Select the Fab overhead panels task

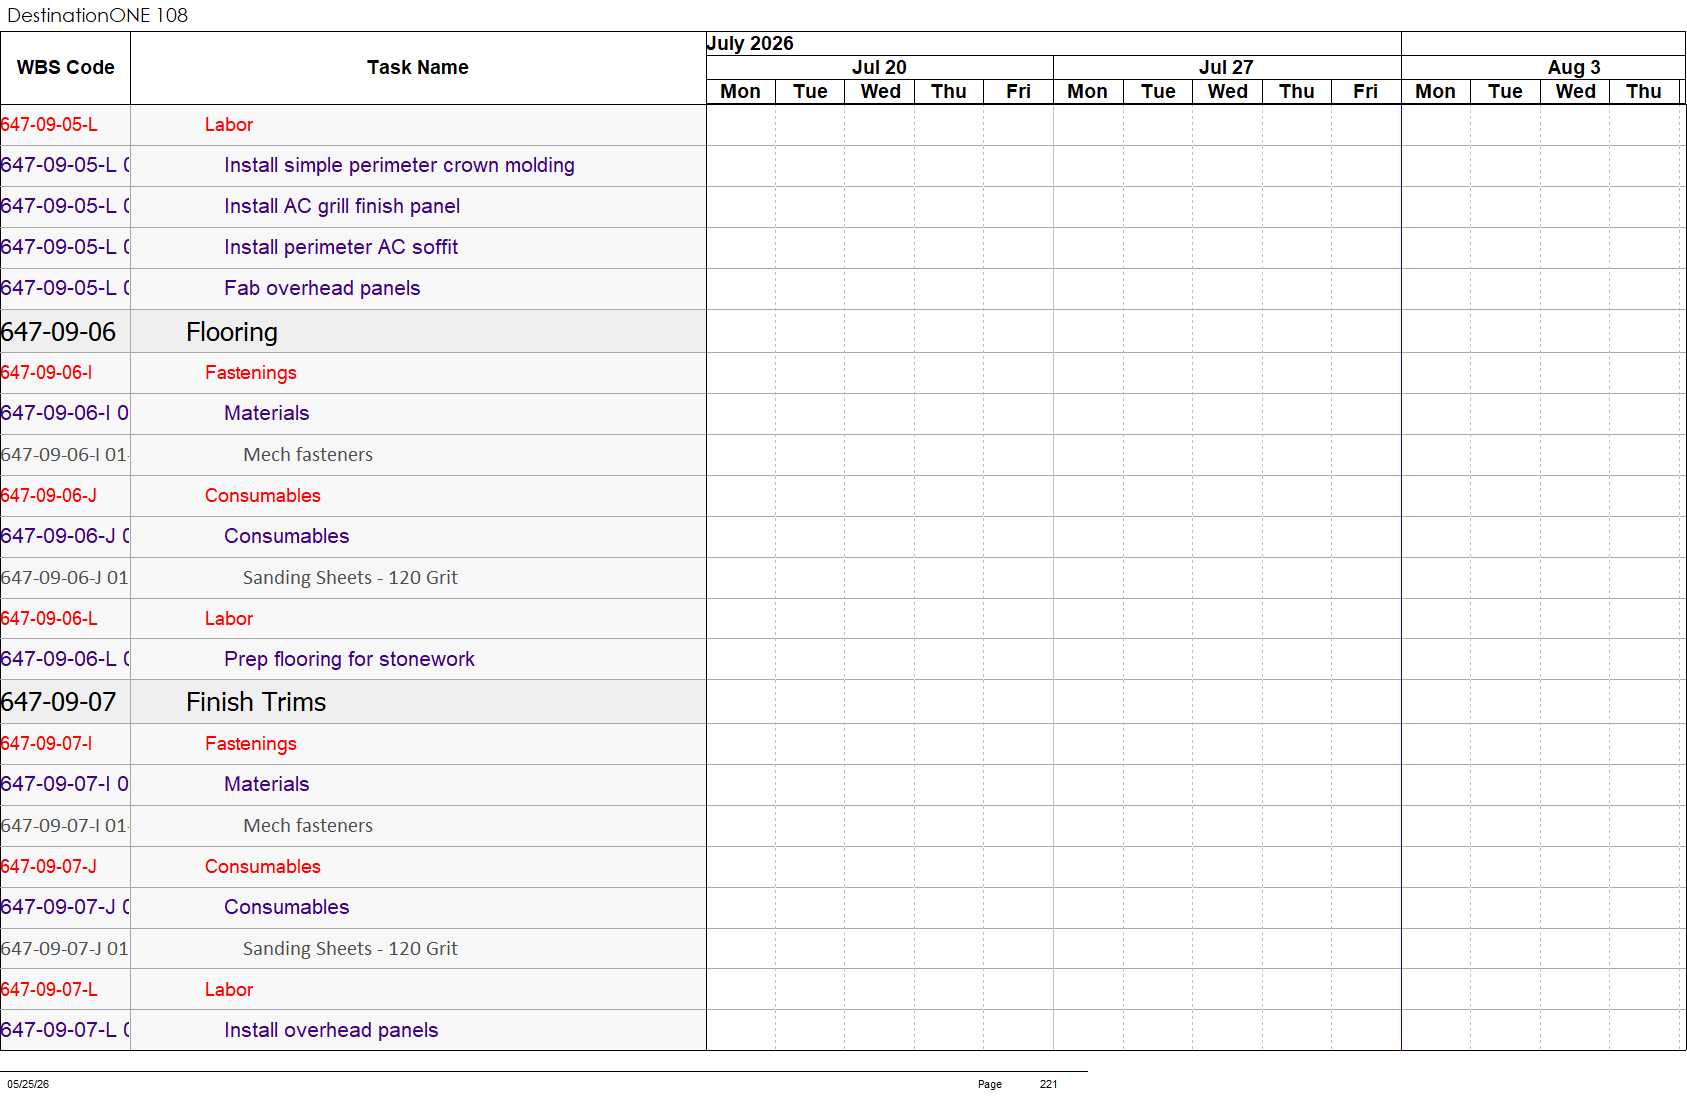[322, 288]
